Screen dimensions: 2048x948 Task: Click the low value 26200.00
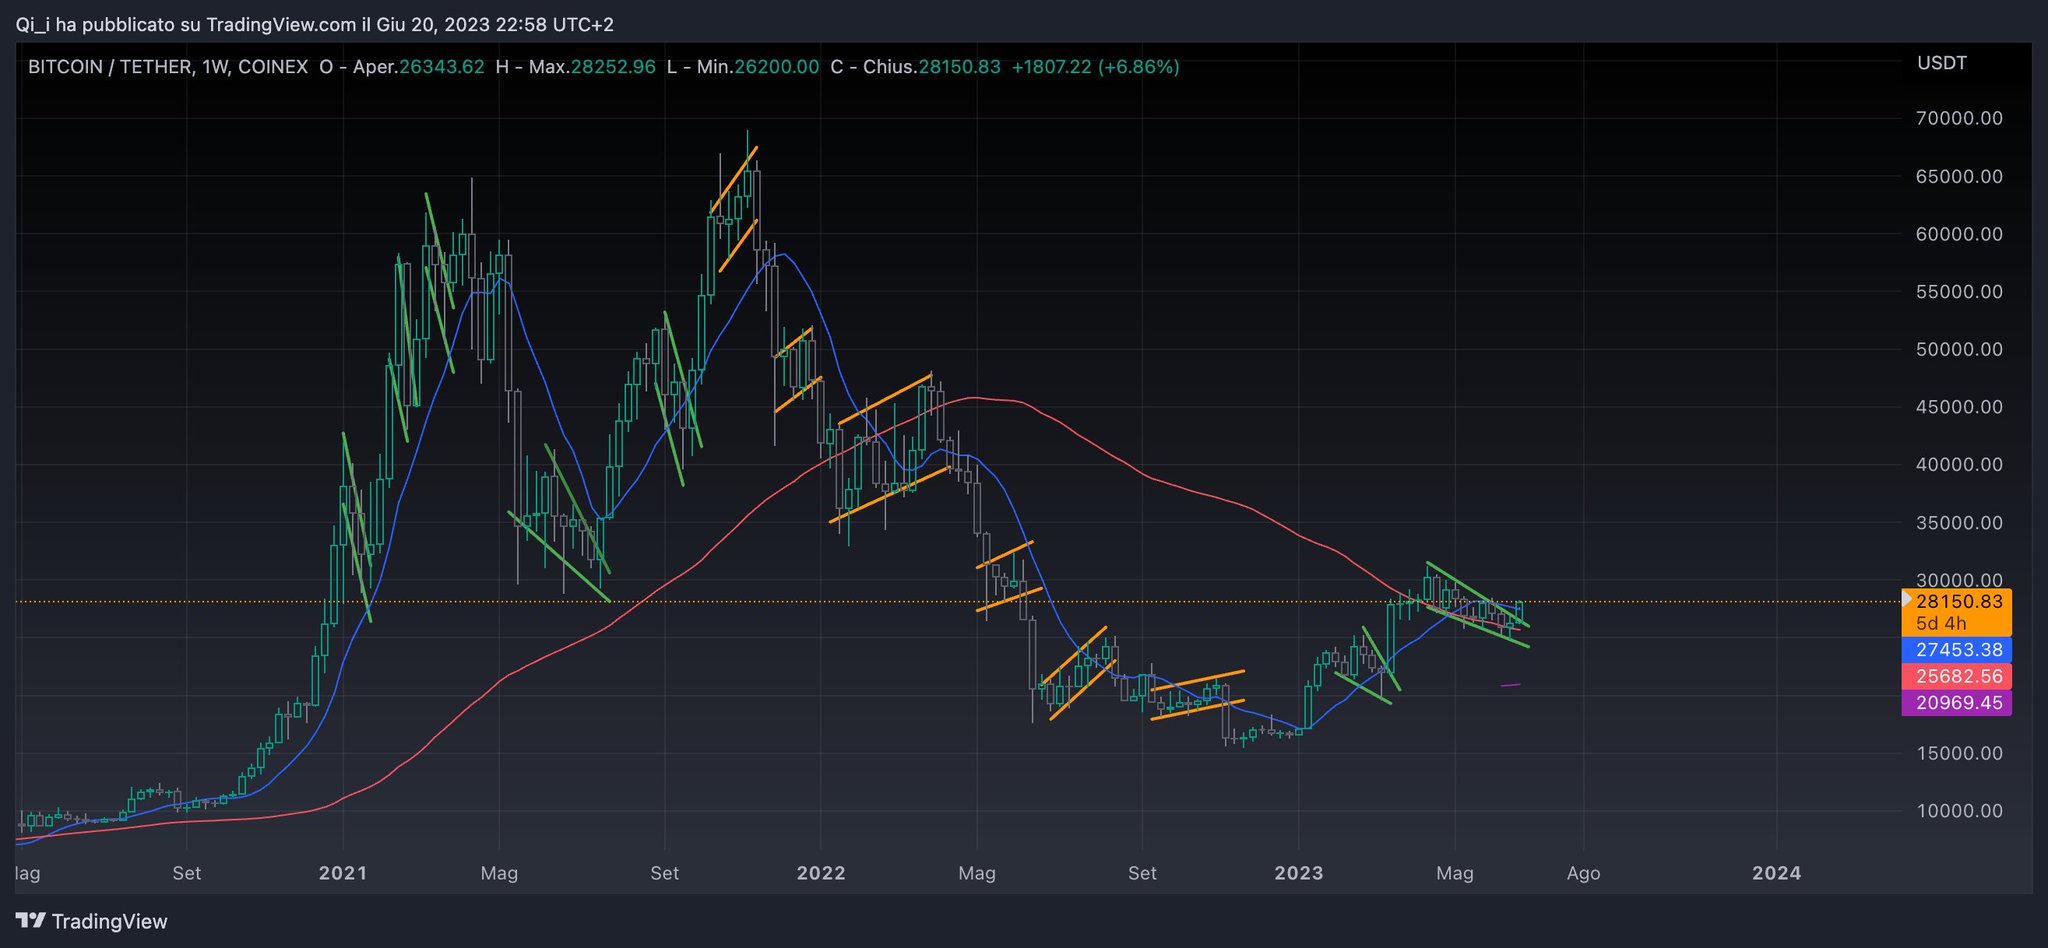[777, 67]
